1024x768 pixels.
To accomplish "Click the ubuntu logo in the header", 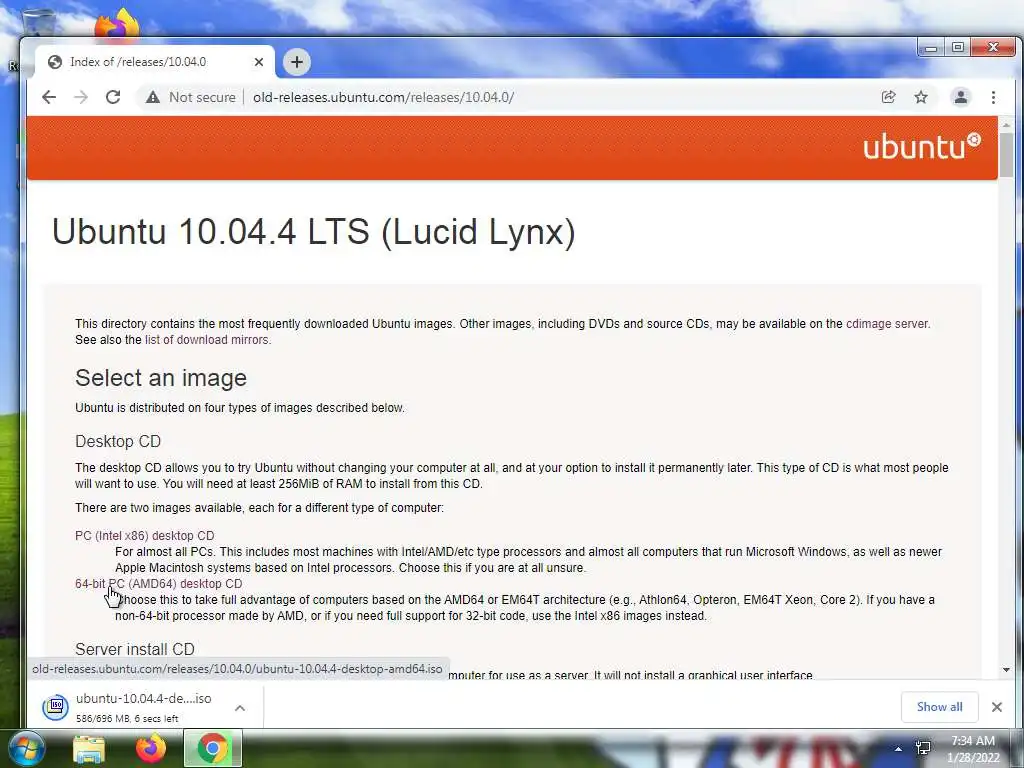I will tap(921, 147).
